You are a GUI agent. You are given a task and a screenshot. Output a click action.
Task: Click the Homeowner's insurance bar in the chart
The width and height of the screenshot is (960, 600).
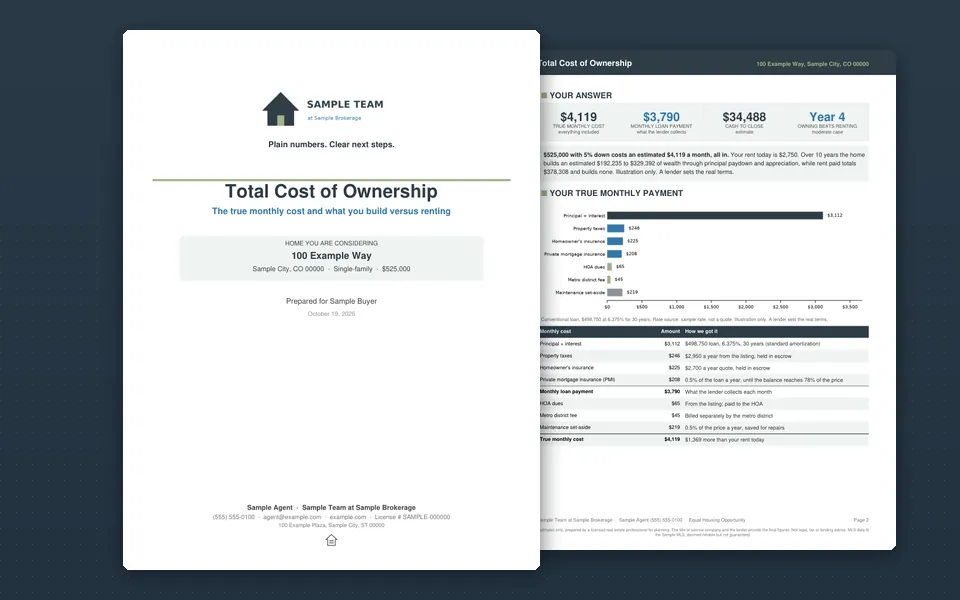(615, 241)
